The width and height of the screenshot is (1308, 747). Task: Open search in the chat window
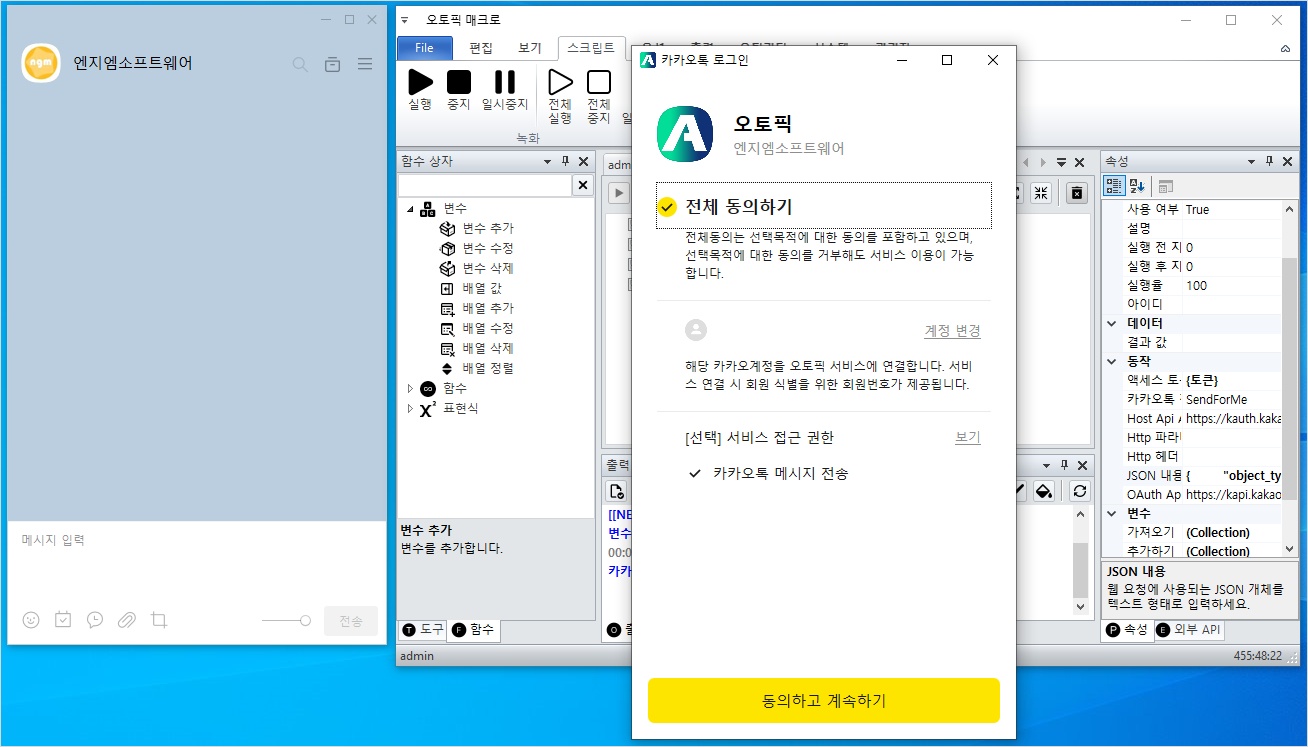pos(300,64)
